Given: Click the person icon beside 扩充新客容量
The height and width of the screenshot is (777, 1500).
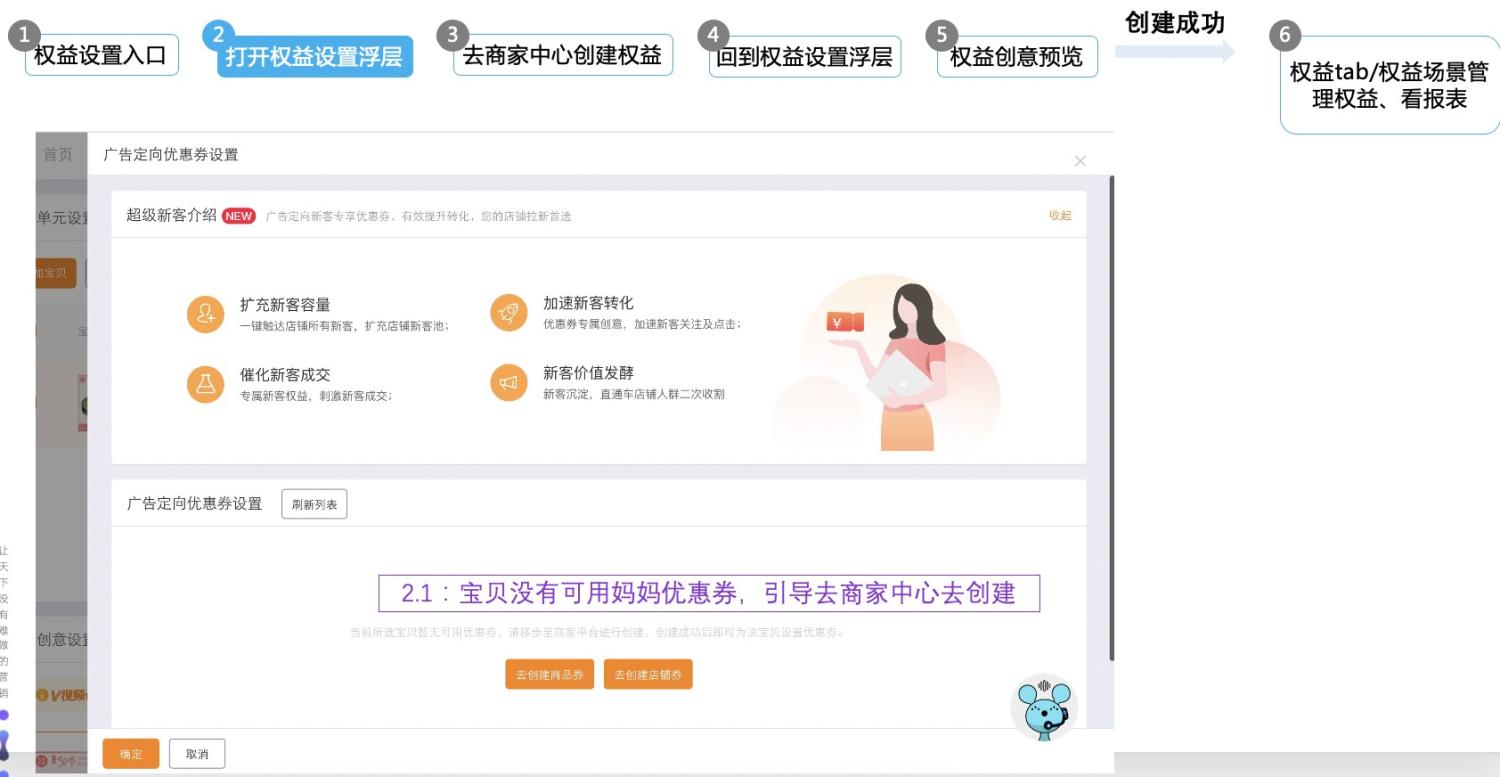Looking at the screenshot, I should [205, 312].
